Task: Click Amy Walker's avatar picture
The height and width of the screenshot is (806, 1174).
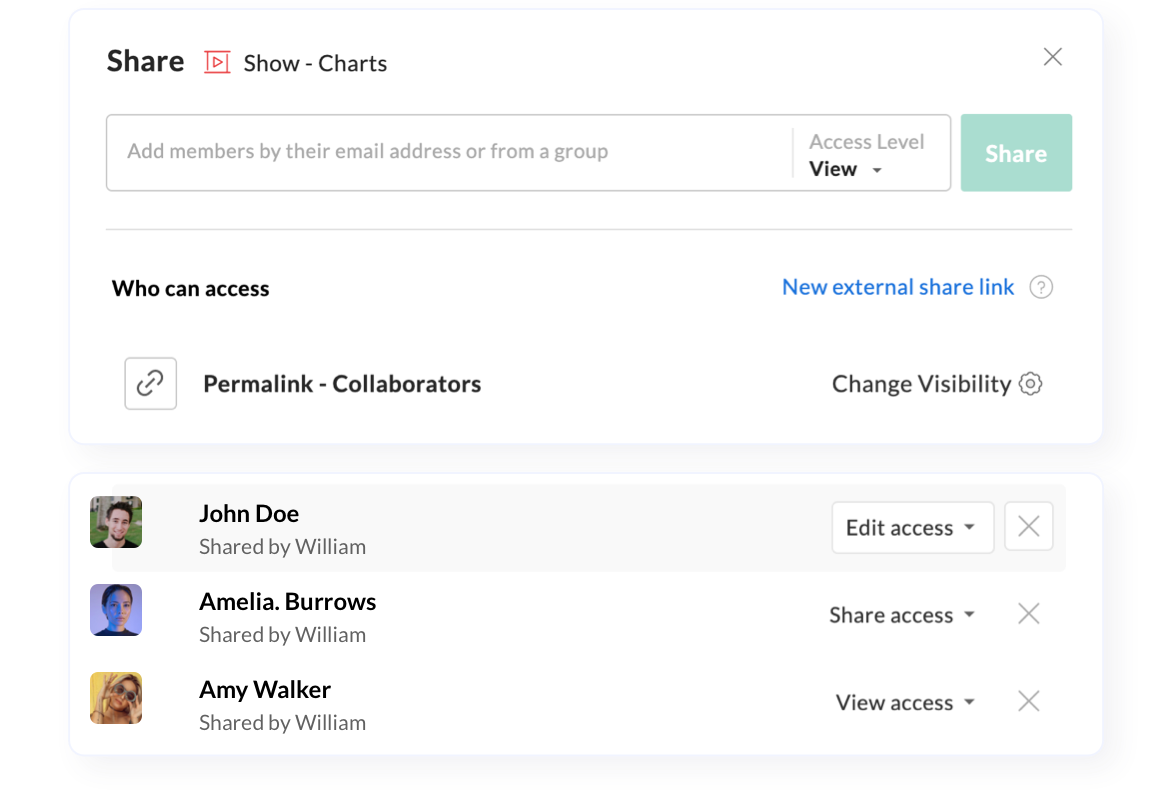Action: pos(116,698)
